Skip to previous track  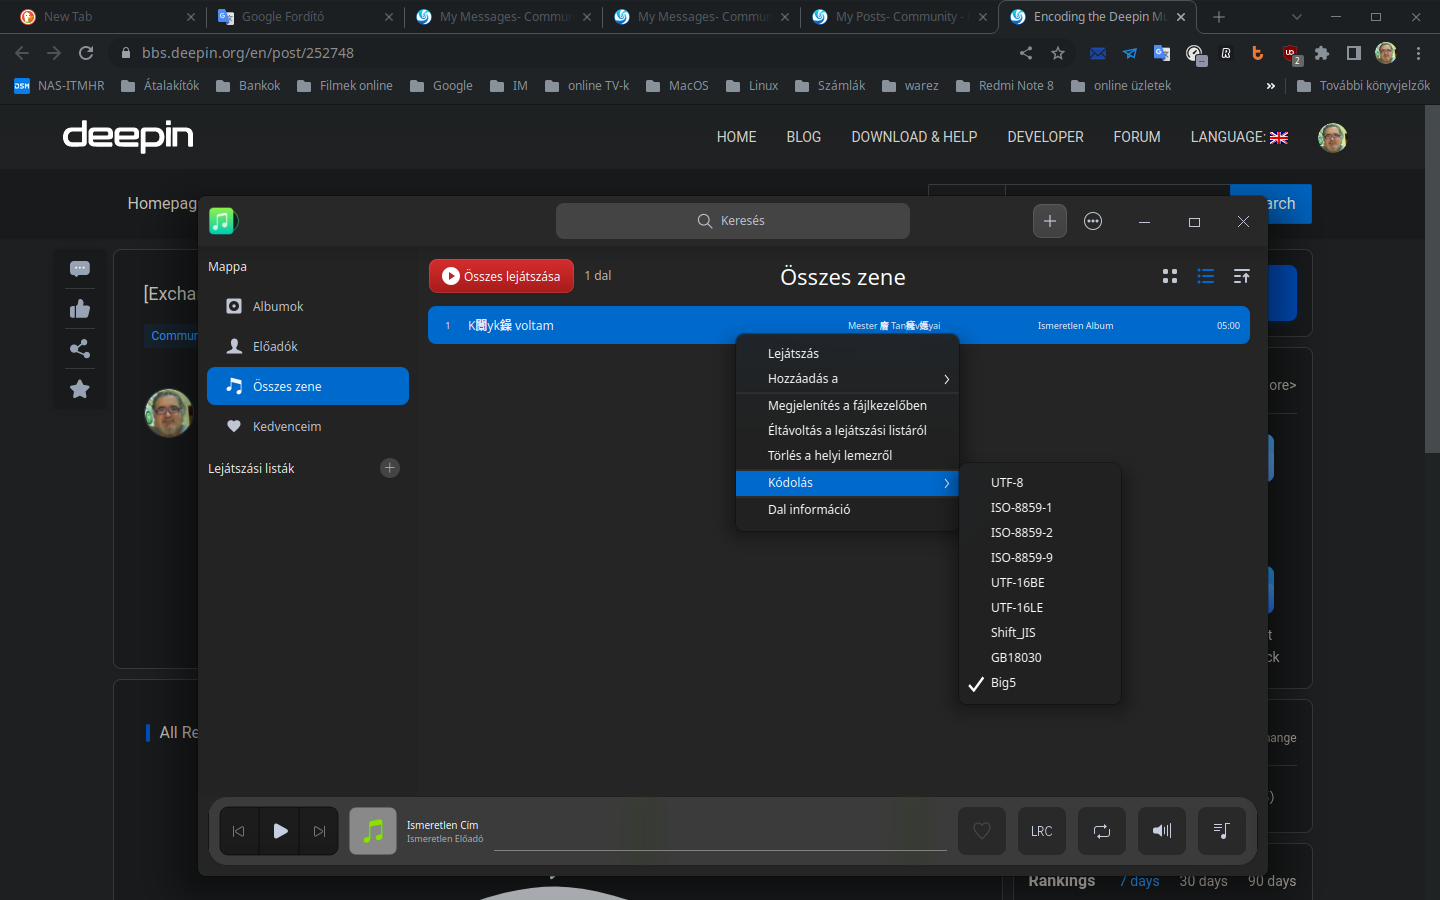point(239,831)
